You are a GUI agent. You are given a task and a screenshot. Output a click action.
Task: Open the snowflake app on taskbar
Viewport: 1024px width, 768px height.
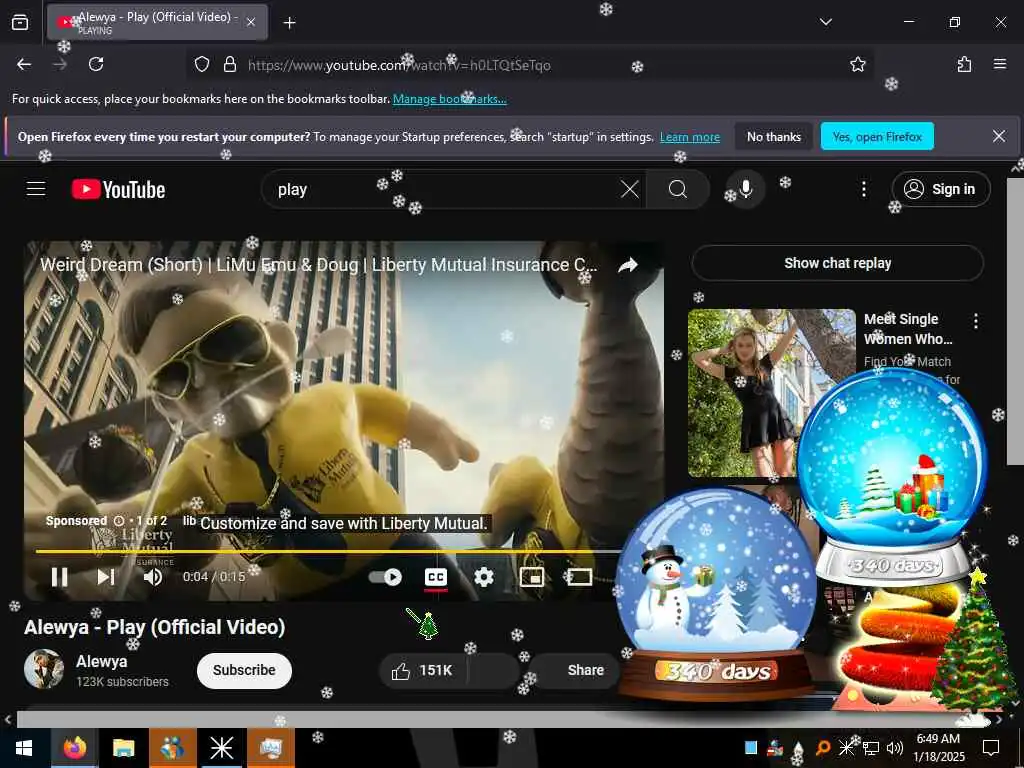coord(221,748)
